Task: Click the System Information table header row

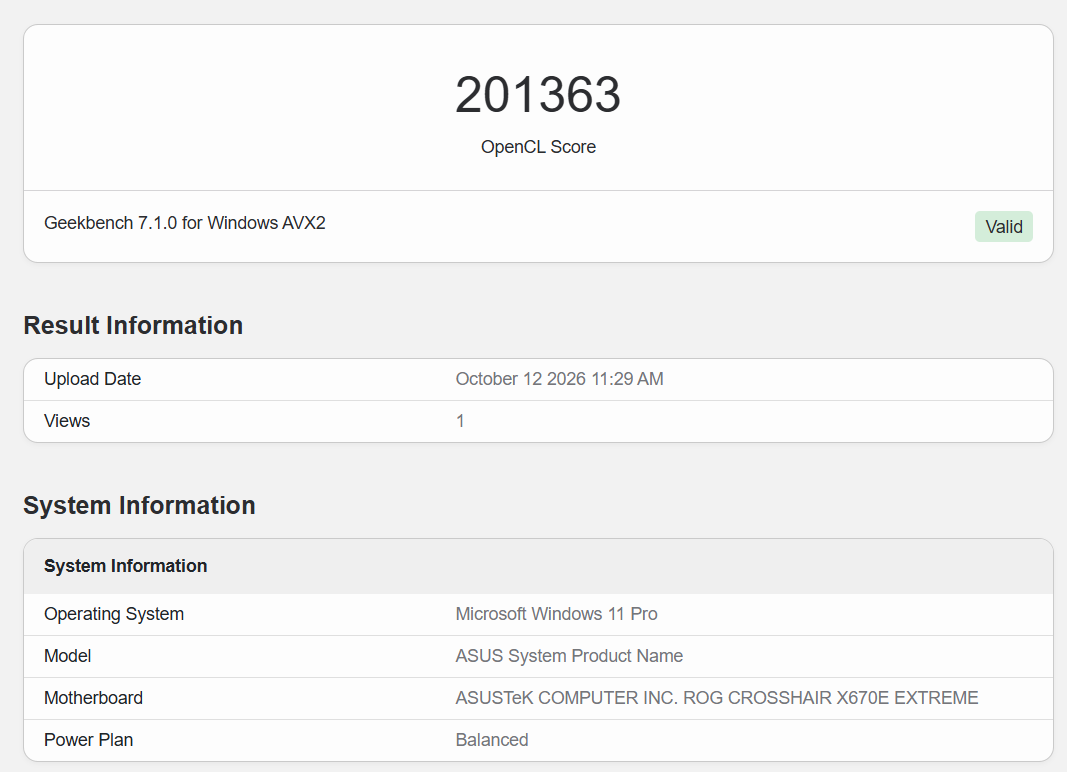Action: coord(538,566)
